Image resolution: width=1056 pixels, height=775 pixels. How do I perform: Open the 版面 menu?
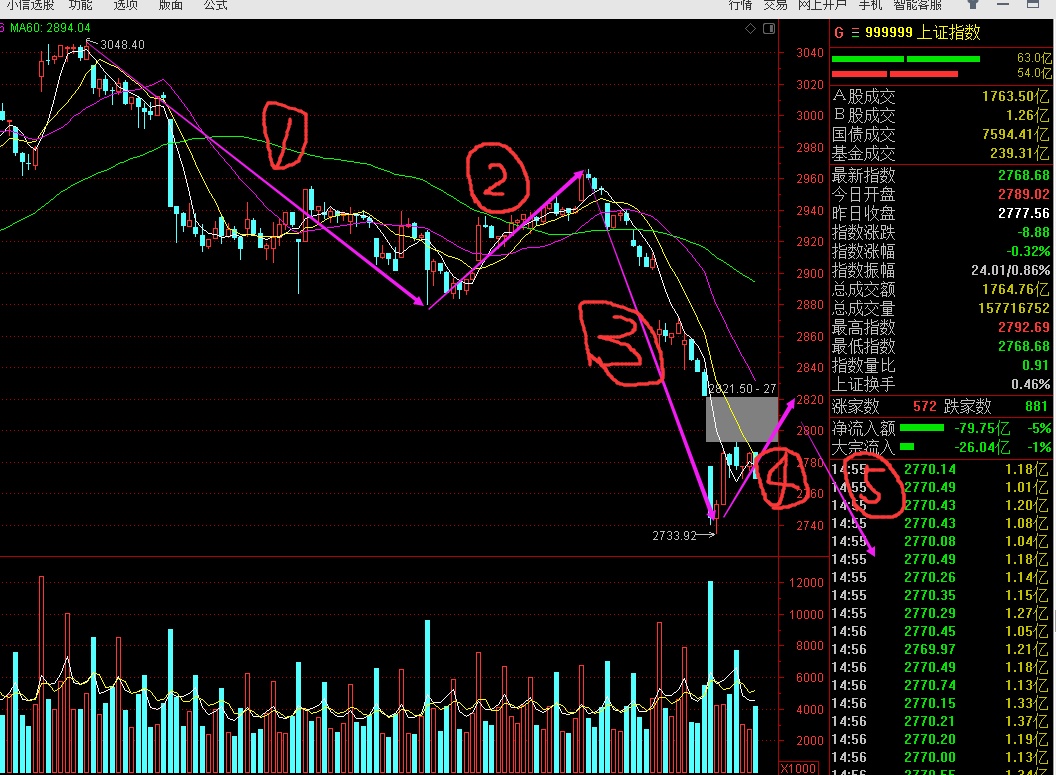171,5
